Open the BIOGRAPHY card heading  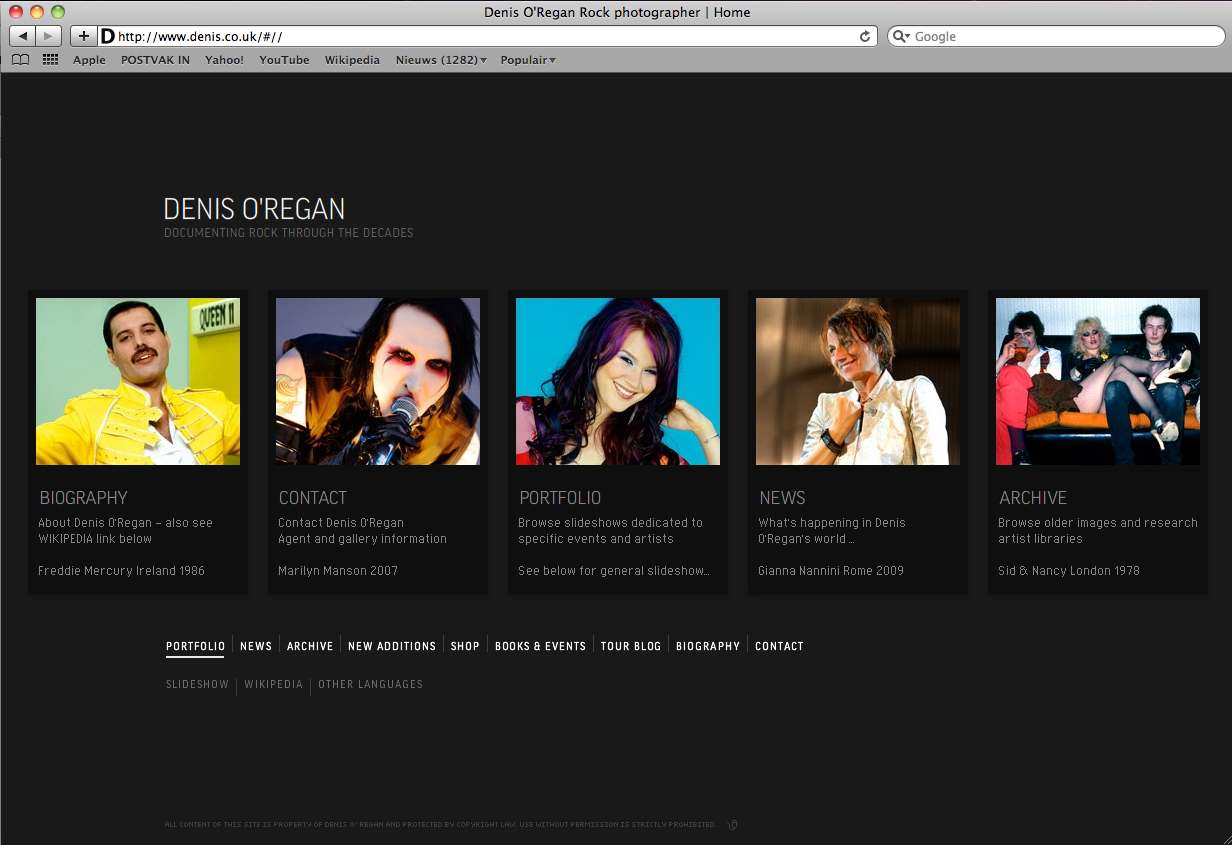click(84, 497)
